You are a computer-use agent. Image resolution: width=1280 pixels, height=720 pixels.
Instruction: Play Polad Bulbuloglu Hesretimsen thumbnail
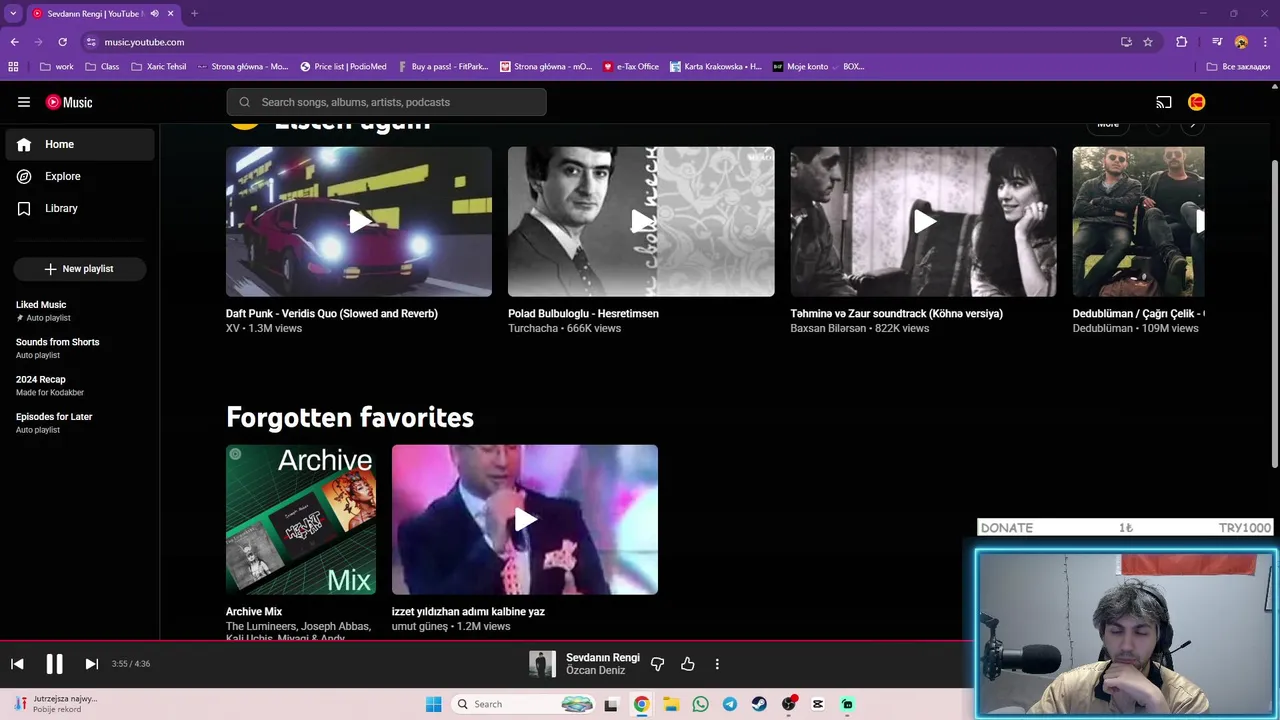pos(641,222)
